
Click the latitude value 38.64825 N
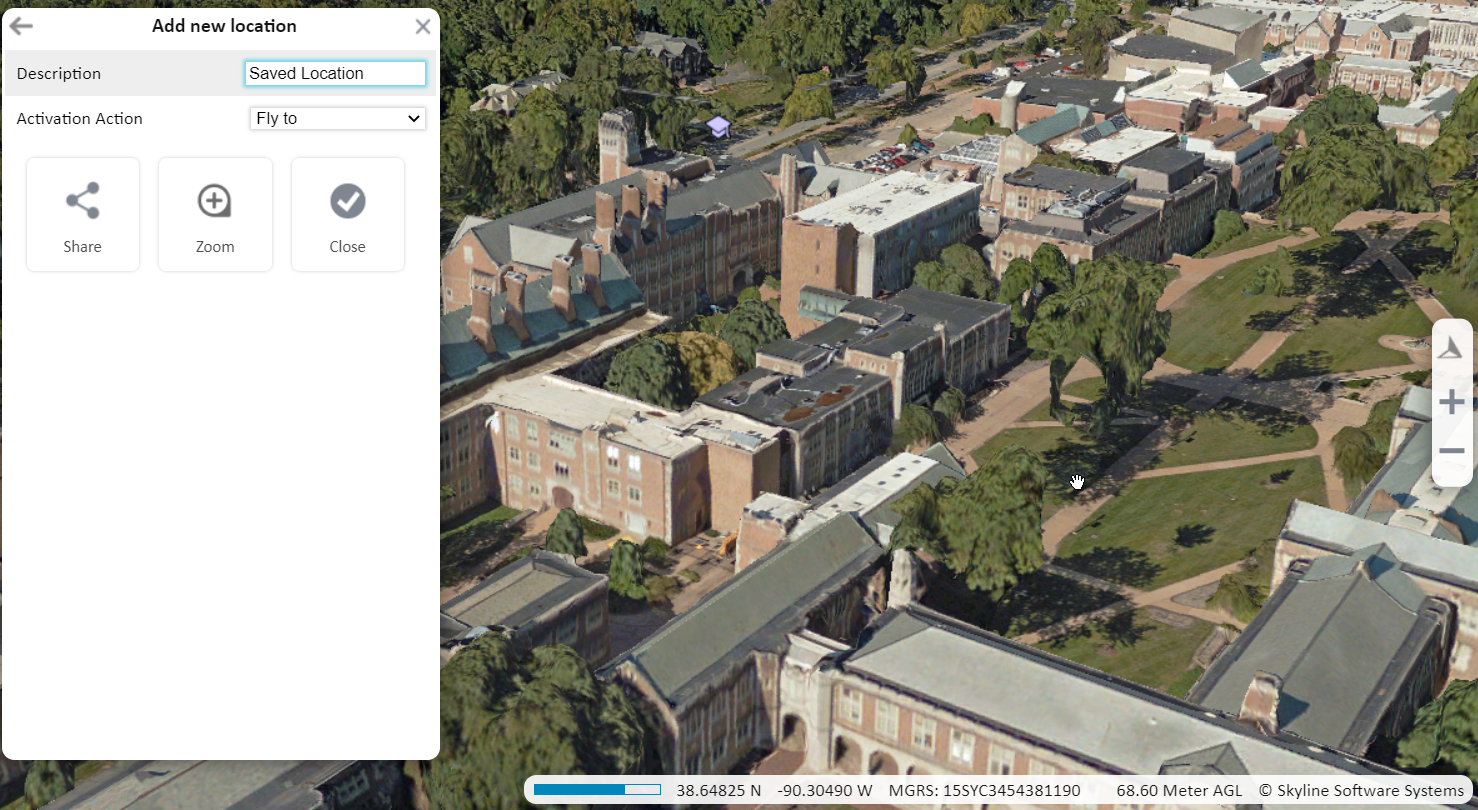tap(718, 791)
